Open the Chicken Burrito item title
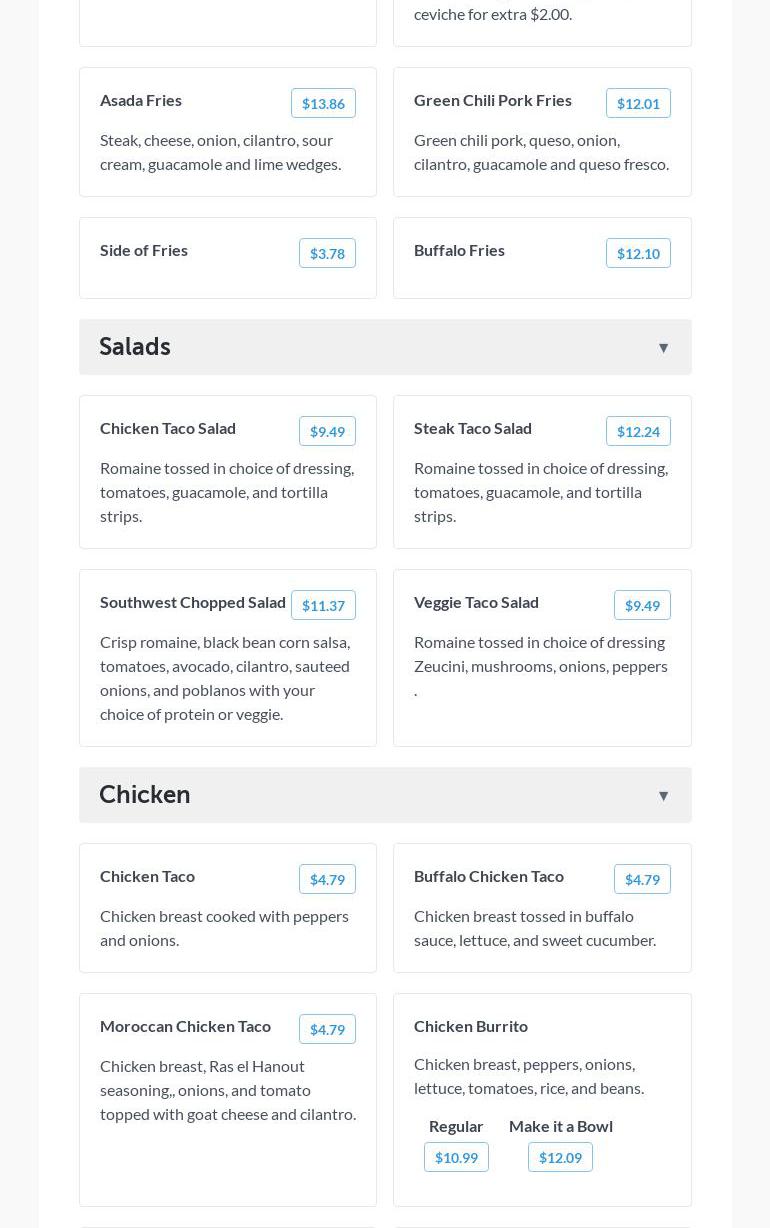Image resolution: width=770 pixels, height=1228 pixels. [x=471, y=1026]
